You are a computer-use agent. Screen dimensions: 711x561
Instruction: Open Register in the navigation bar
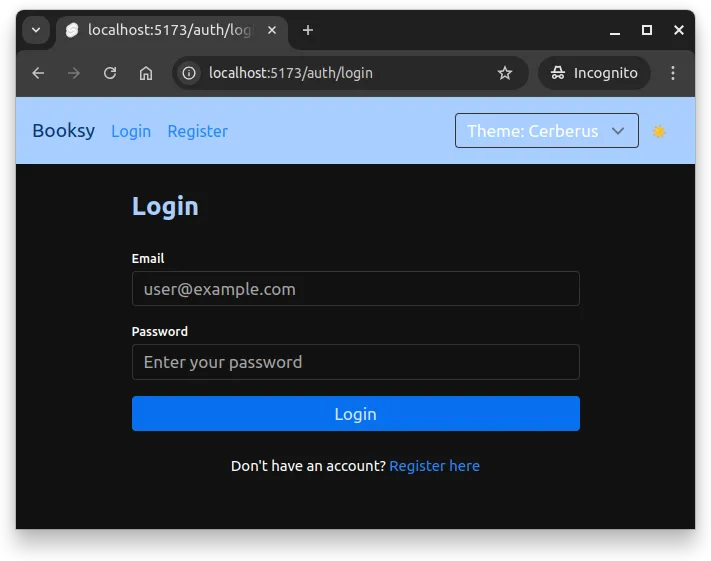[198, 131]
